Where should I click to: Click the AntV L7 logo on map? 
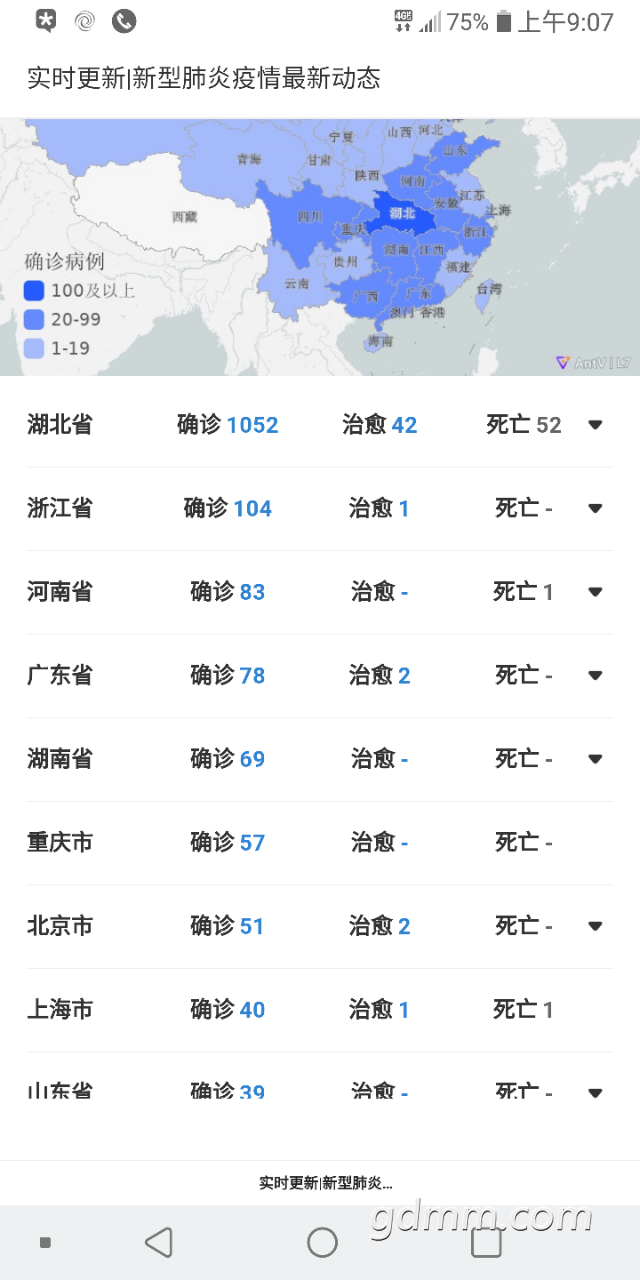593,363
